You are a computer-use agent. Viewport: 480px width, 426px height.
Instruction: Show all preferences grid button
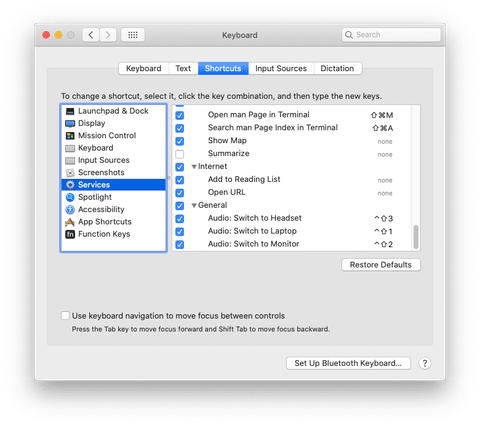point(133,35)
